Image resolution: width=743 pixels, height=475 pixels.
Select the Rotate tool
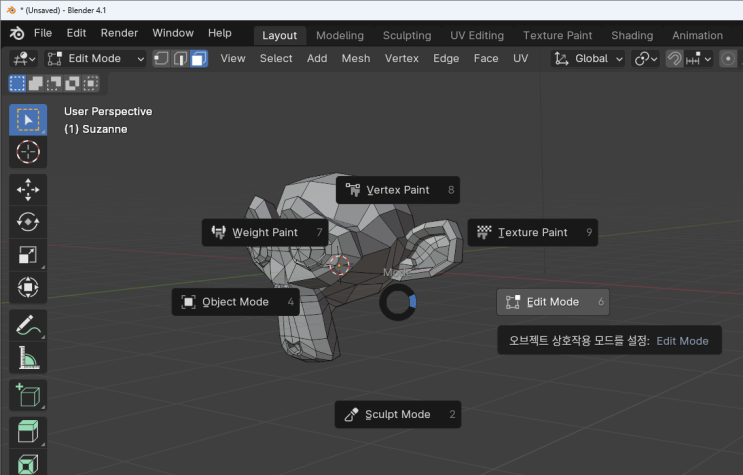(28, 222)
